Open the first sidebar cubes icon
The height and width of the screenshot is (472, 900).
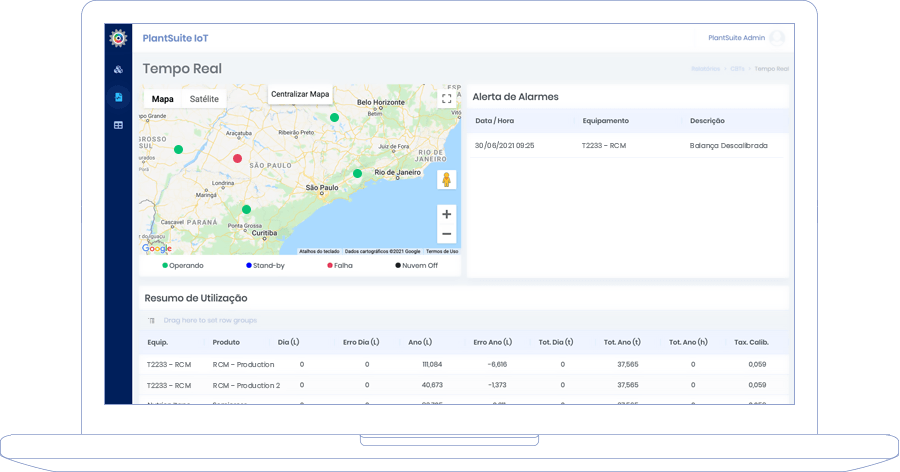[x=118, y=69]
